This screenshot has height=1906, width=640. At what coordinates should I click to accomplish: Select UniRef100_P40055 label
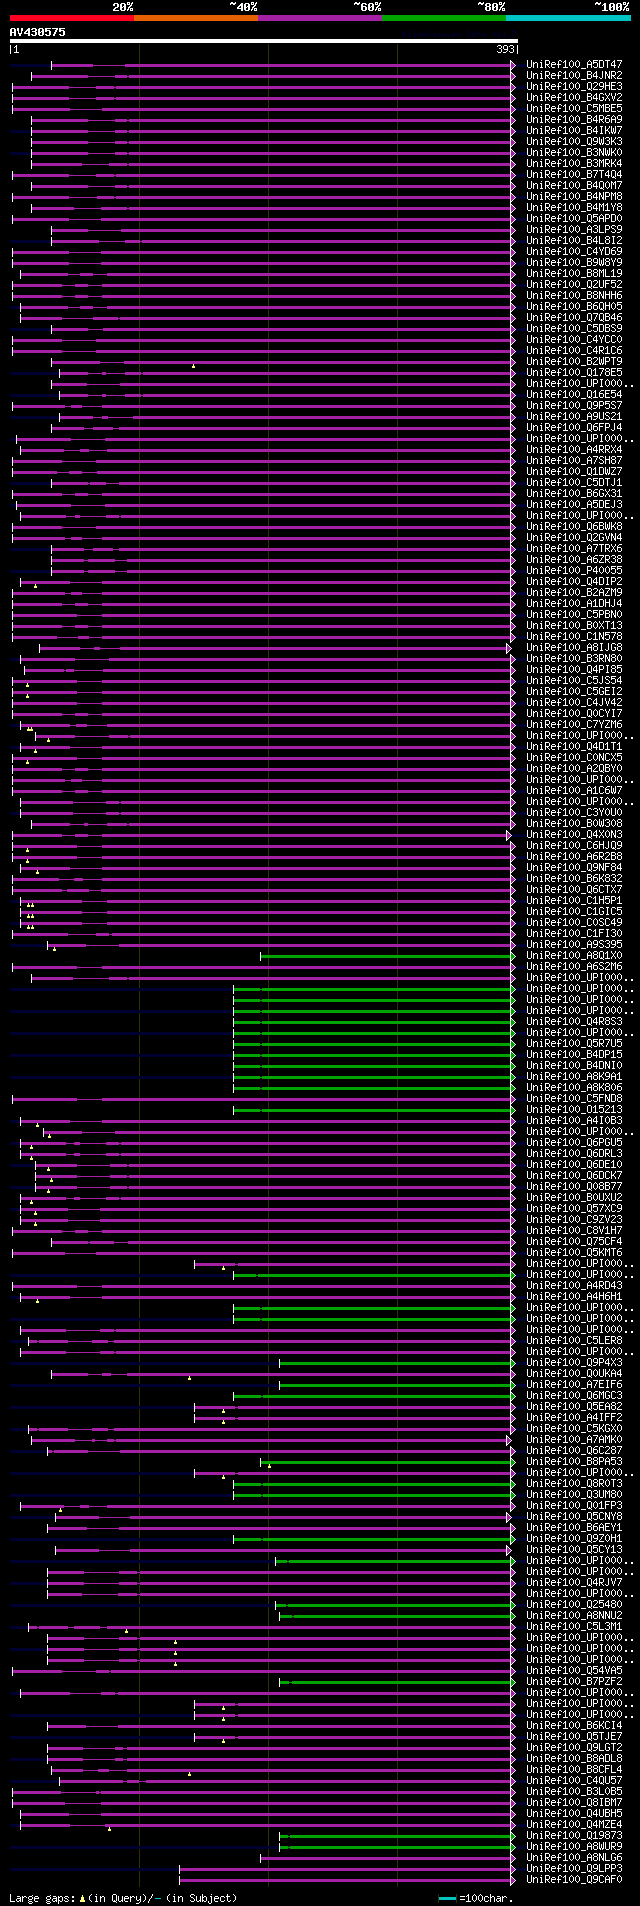[574, 571]
